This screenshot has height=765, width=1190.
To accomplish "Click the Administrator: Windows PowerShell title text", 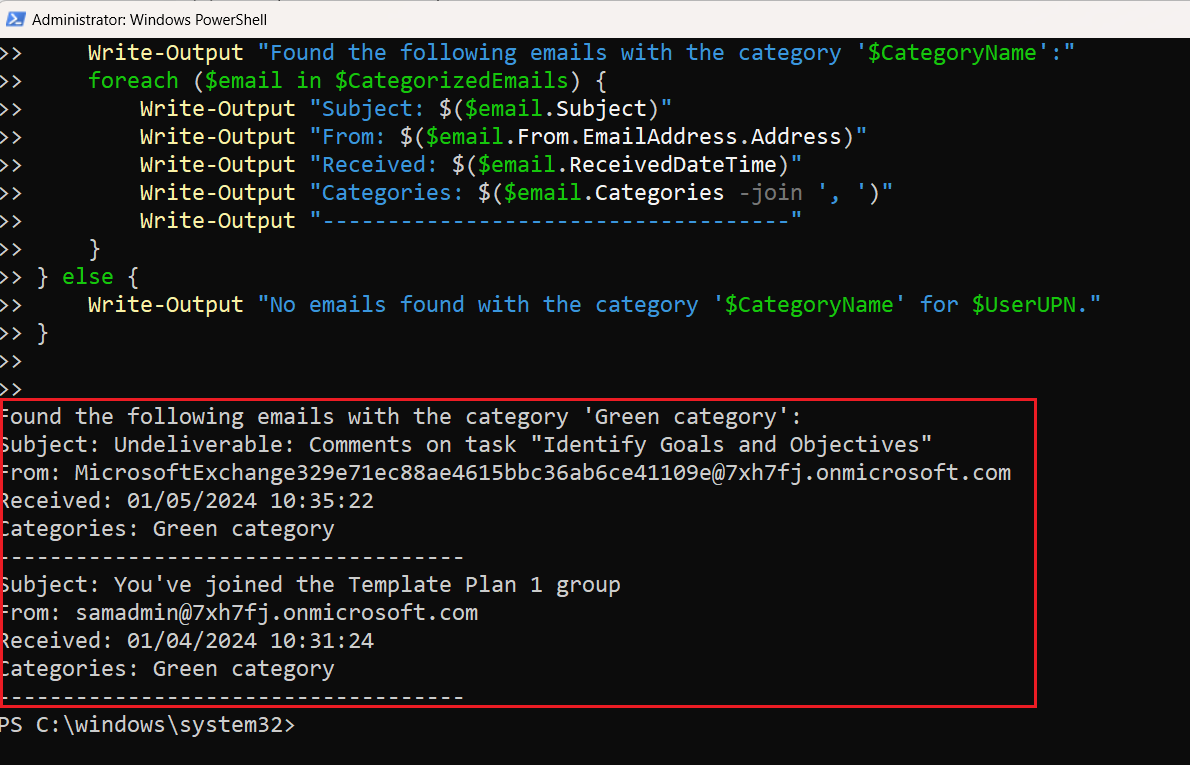I will pos(149,19).
